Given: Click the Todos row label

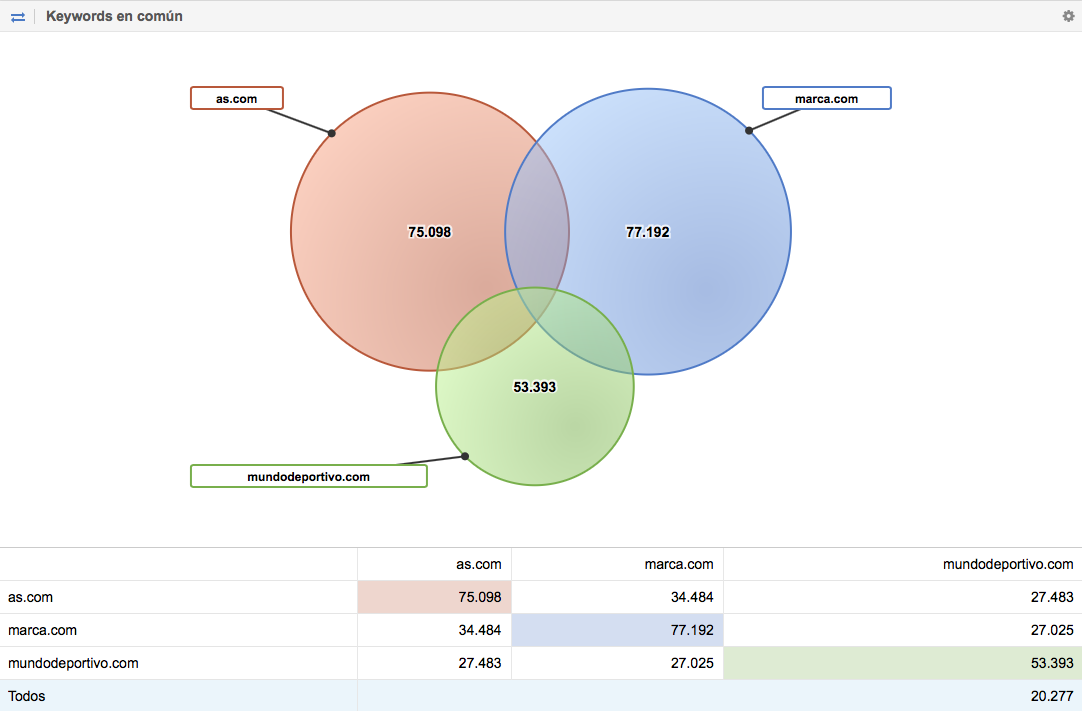Looking at the screenshot, I should point(27,696).
